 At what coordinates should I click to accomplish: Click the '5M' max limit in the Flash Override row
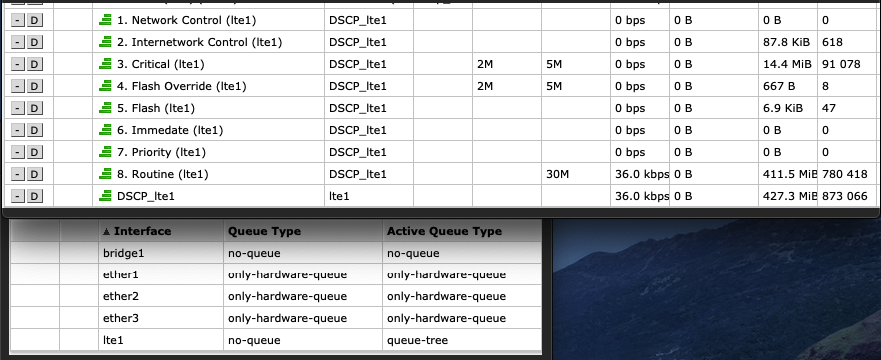pyautogui.click(x=554, y=86)
